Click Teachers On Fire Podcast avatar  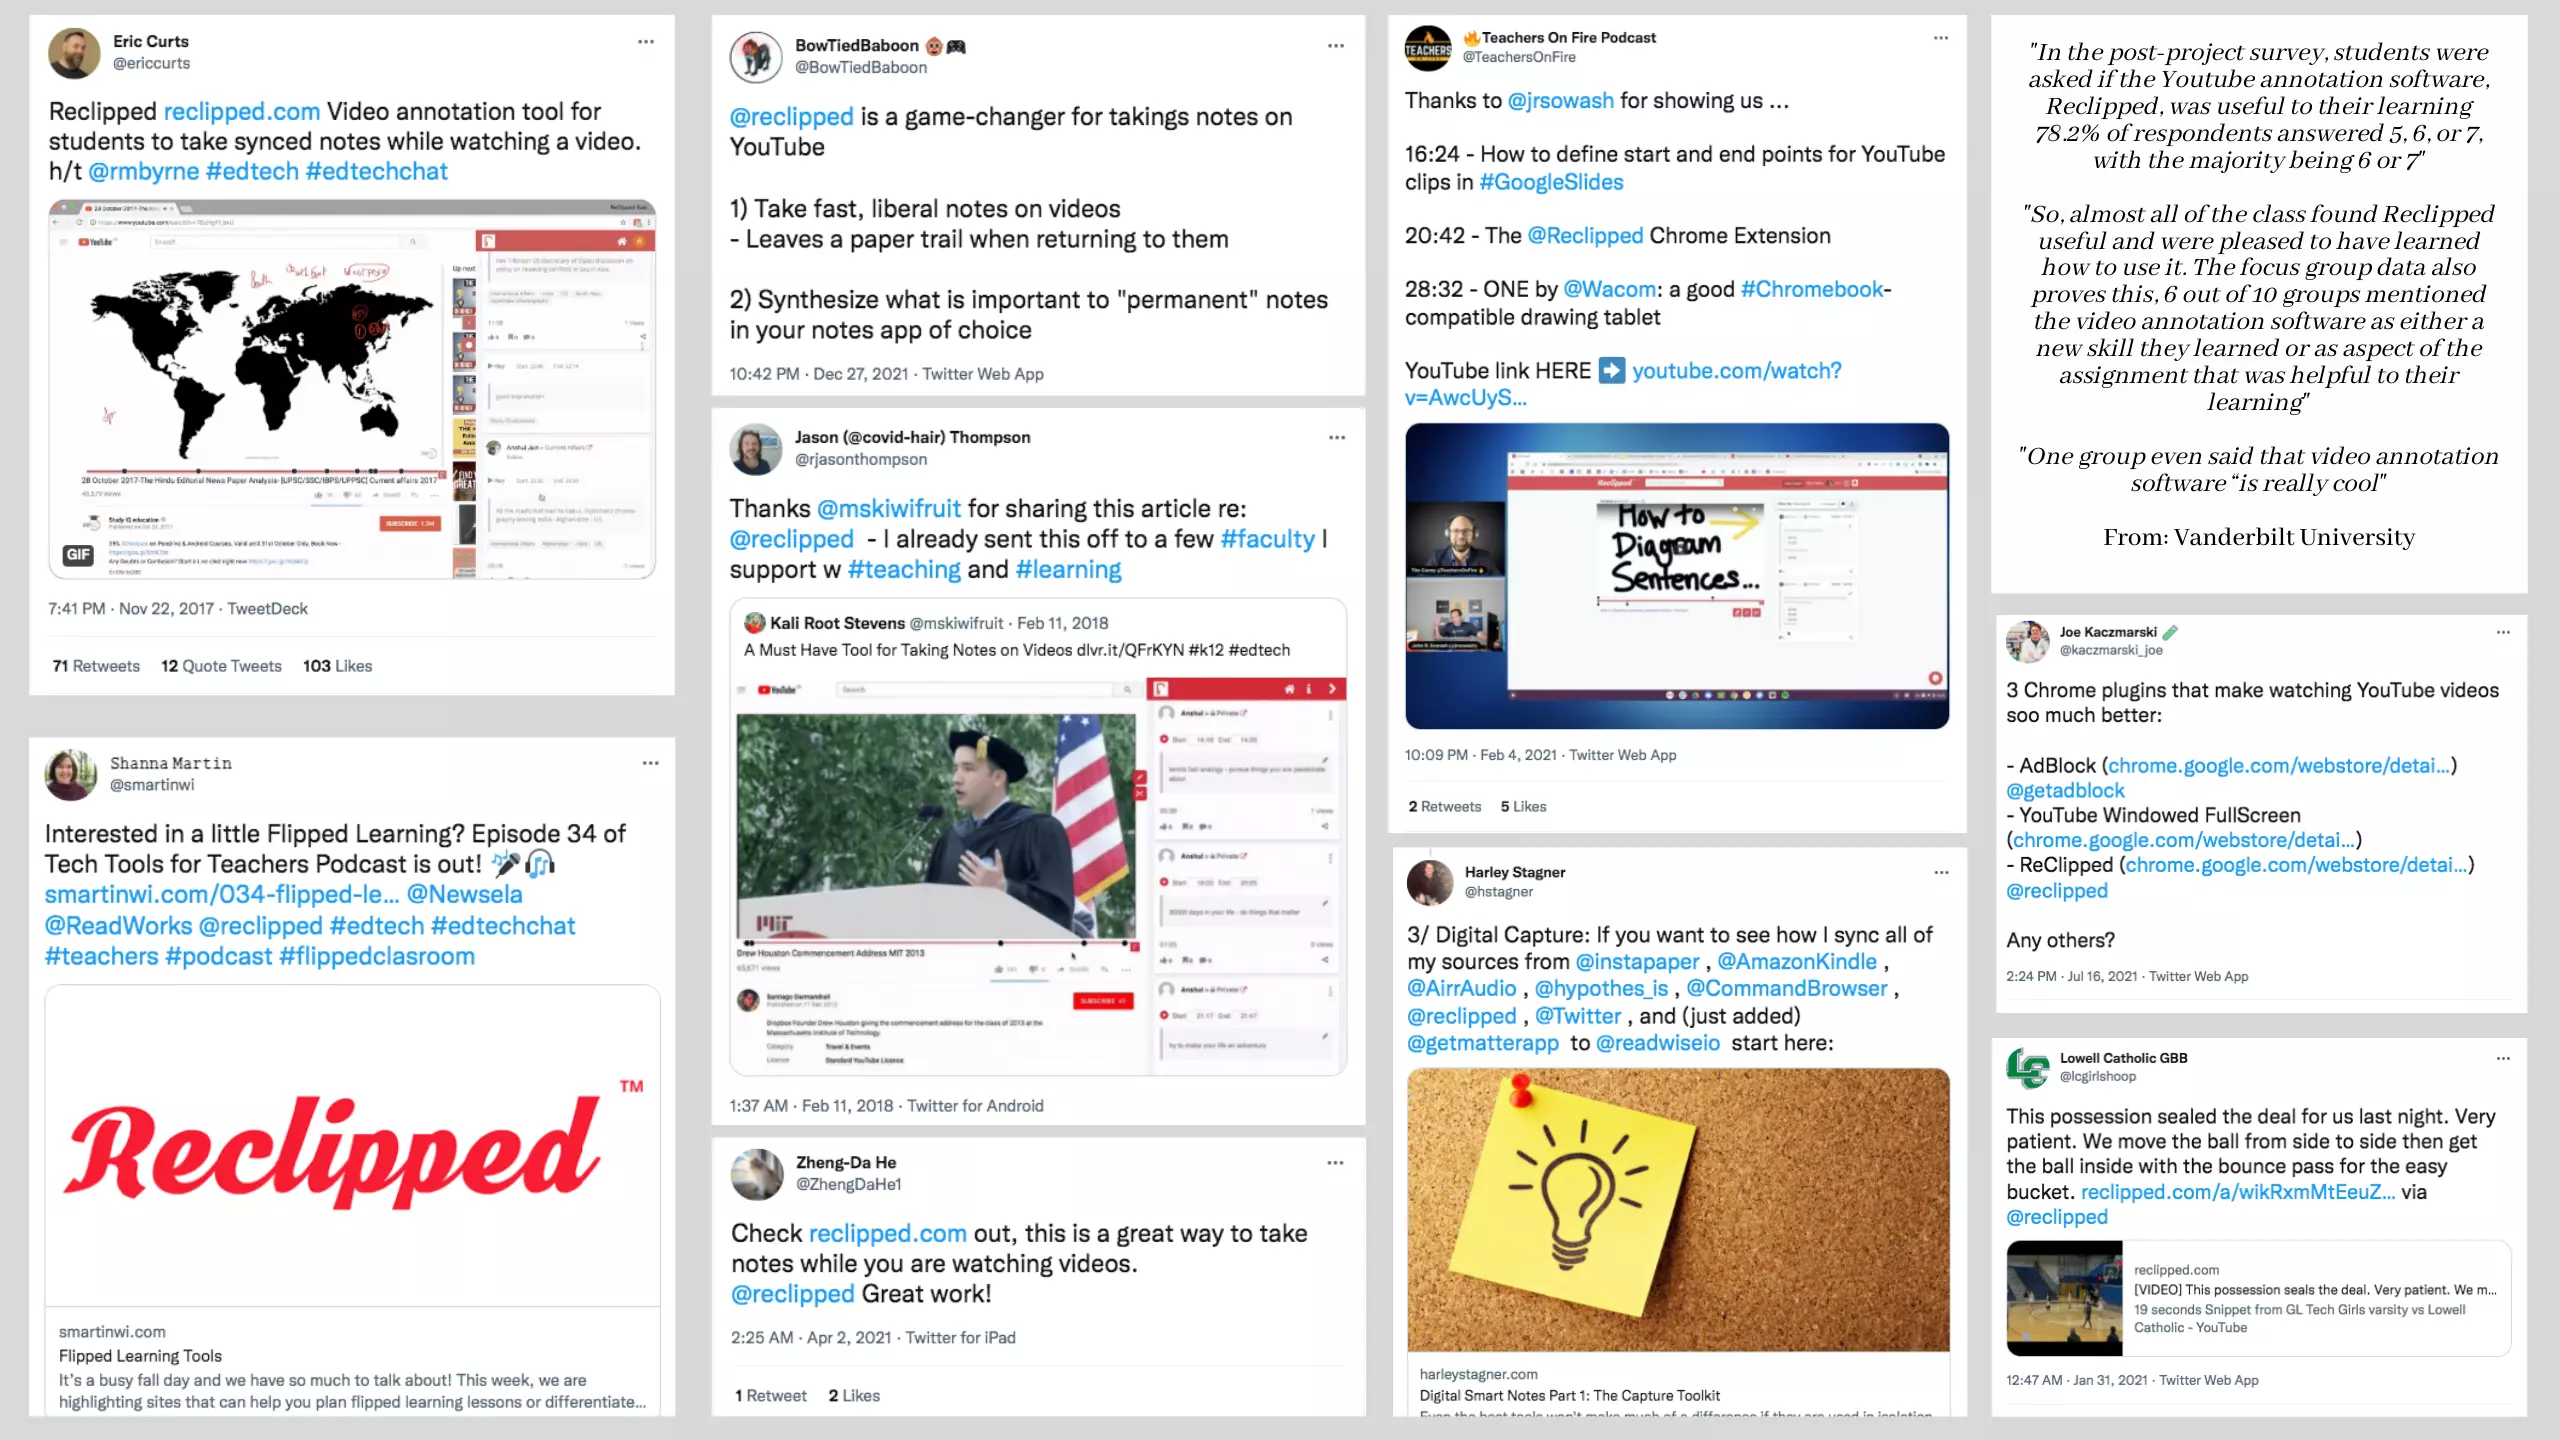(x=1428, y=48)
